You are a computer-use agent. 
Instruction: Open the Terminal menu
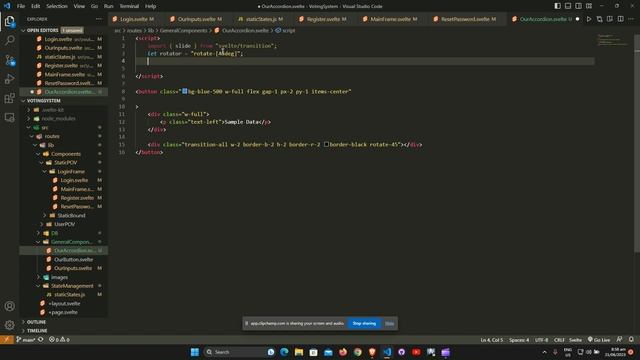coord(129,6)
